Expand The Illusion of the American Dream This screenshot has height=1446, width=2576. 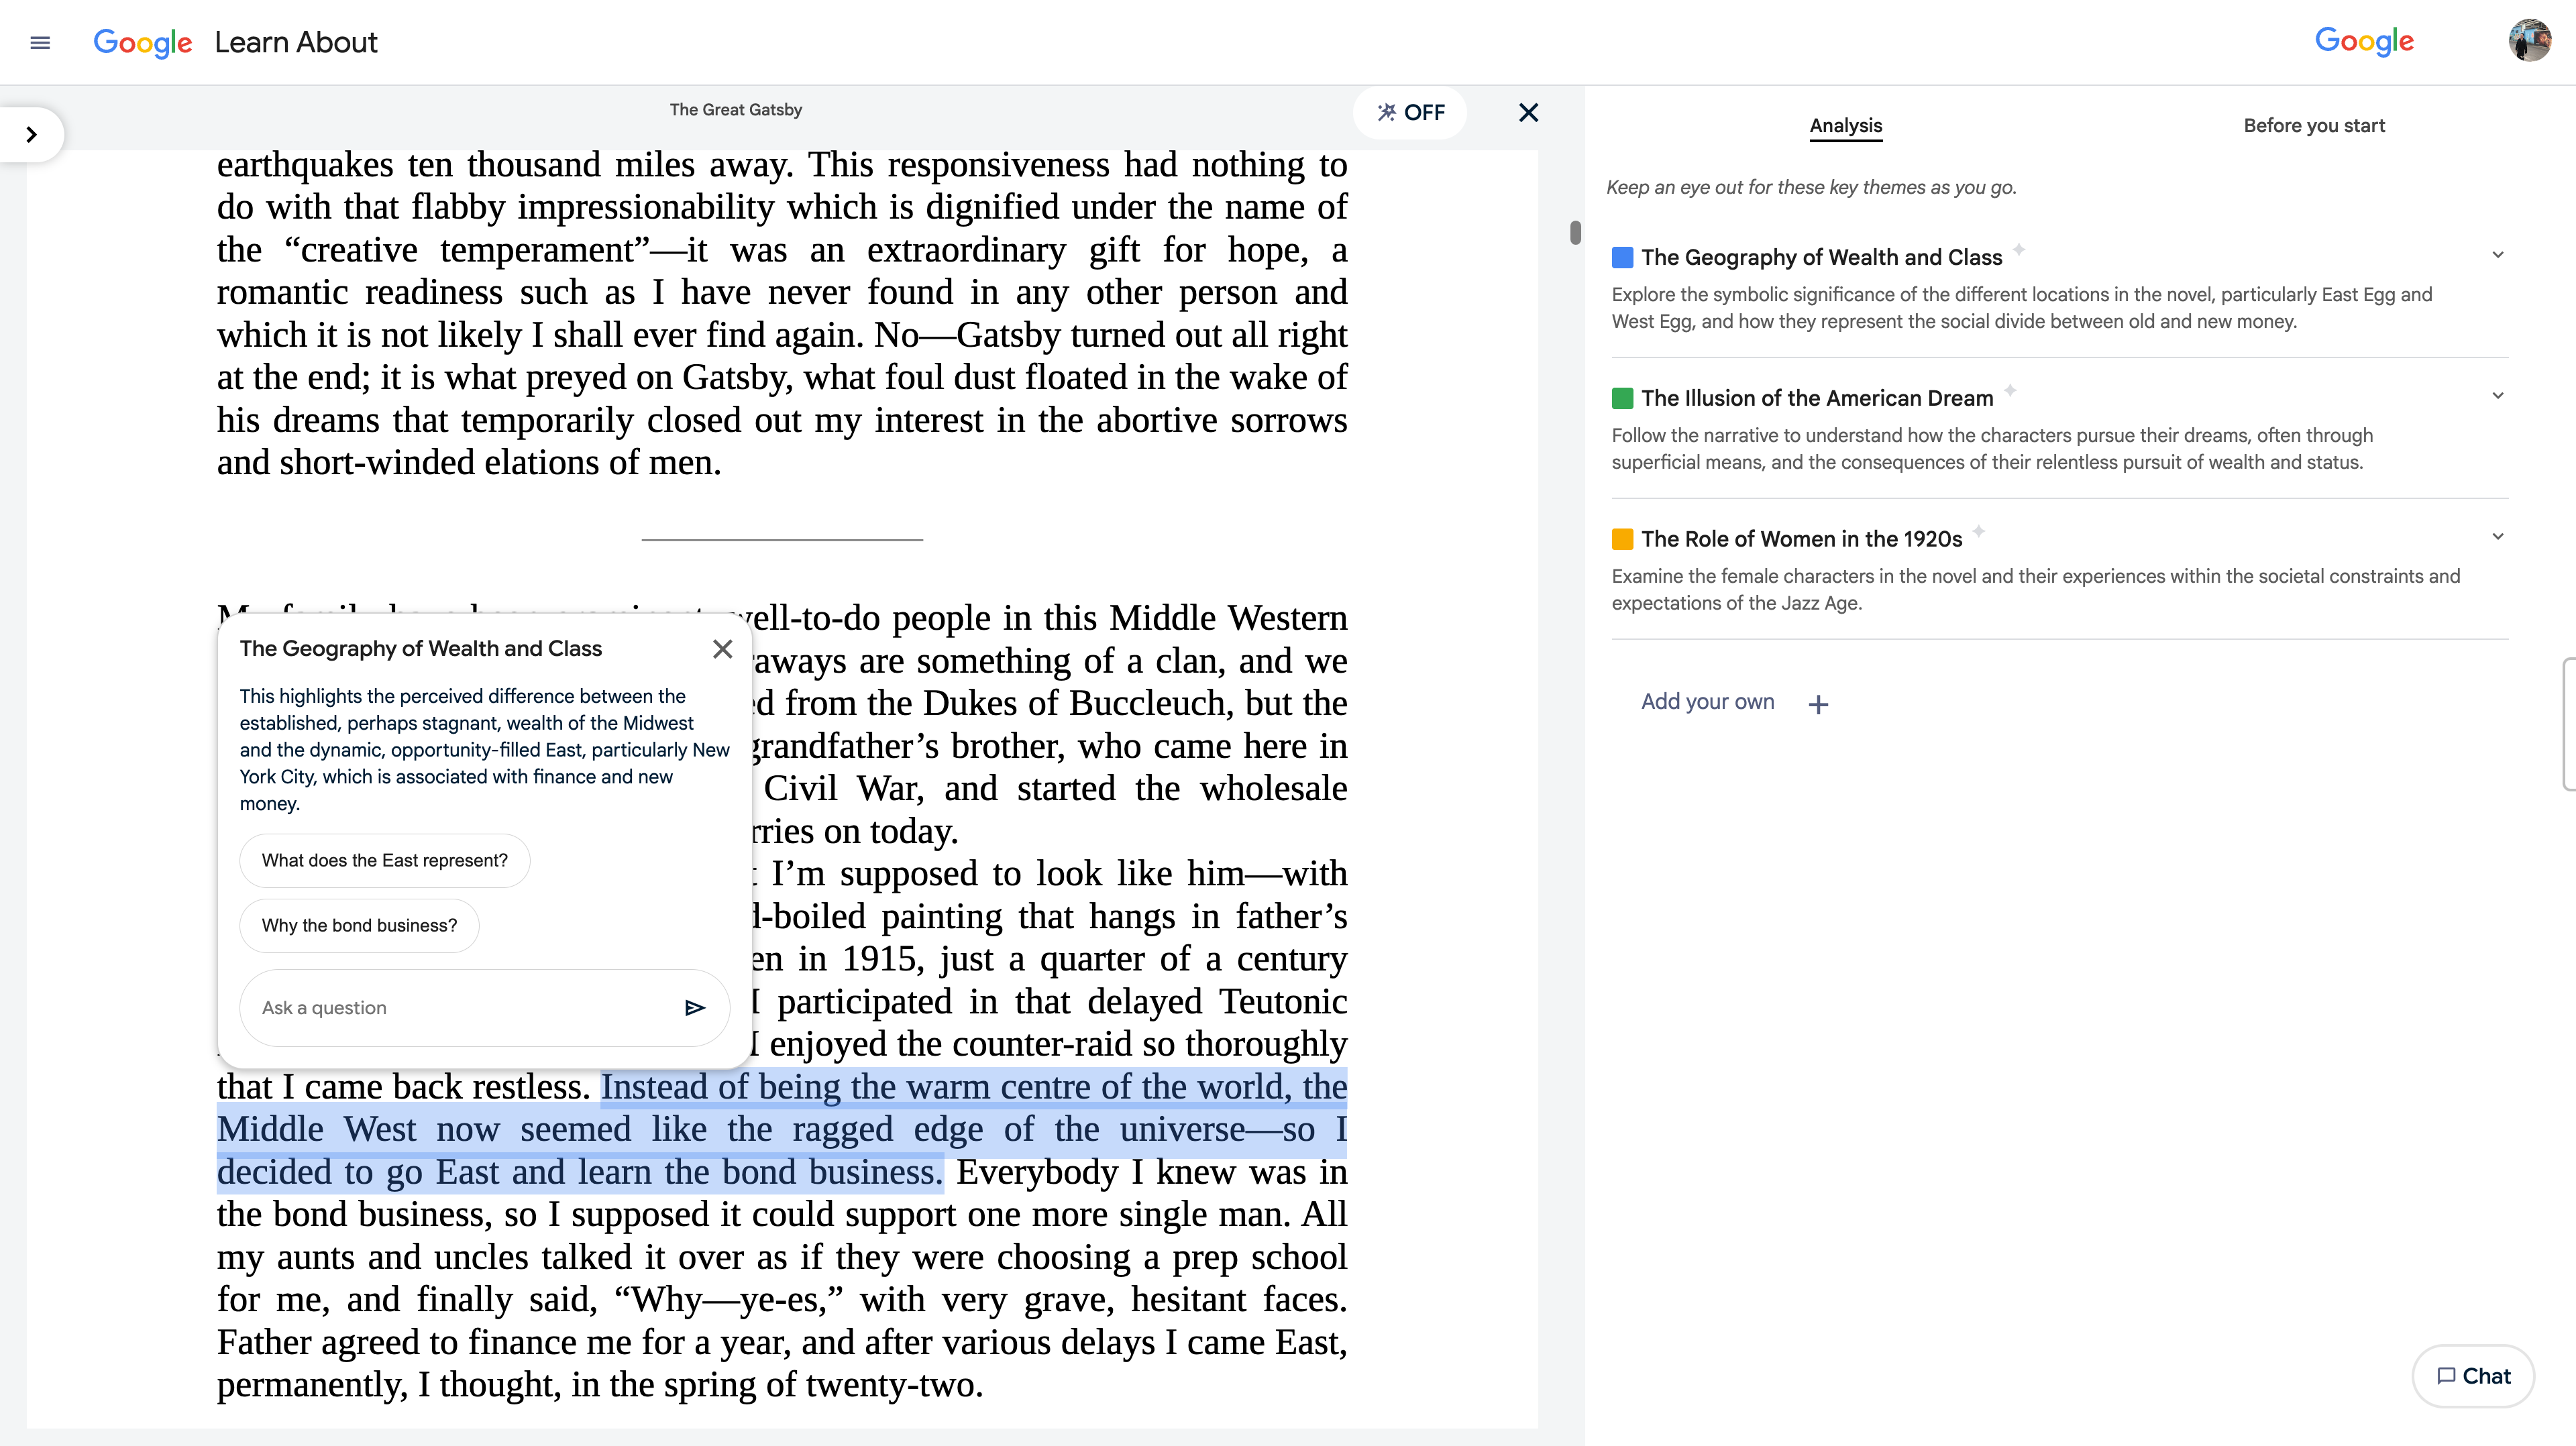(2497, 396)
